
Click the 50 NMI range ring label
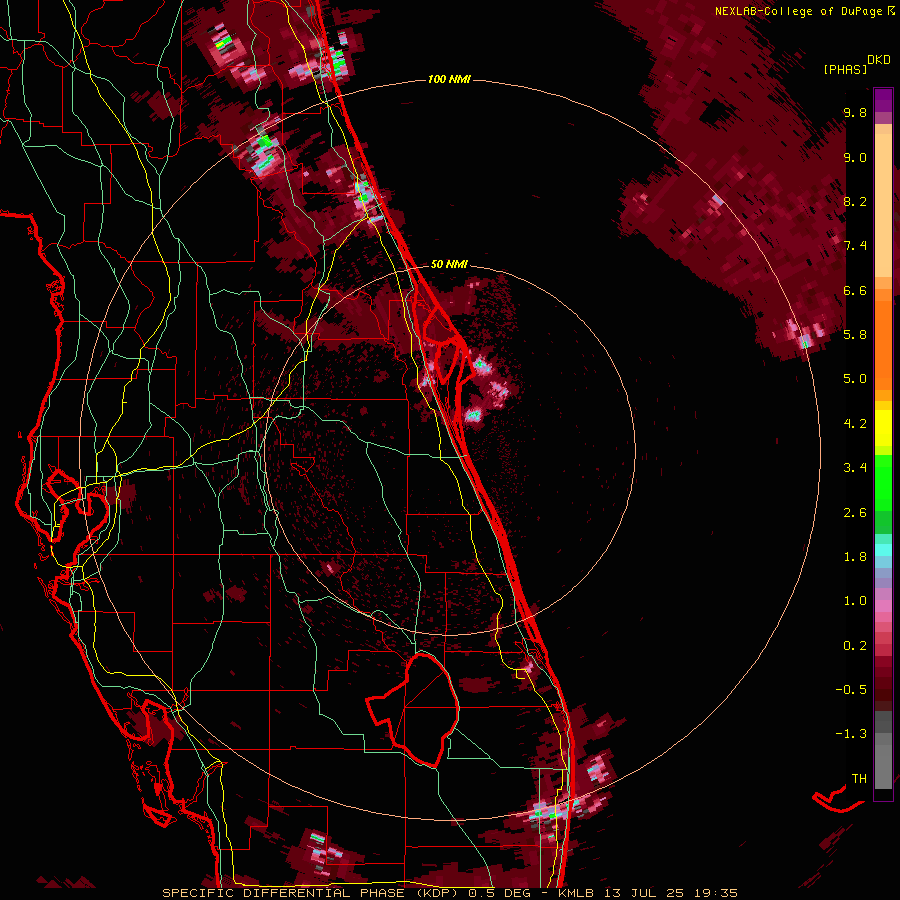point(449,264)
